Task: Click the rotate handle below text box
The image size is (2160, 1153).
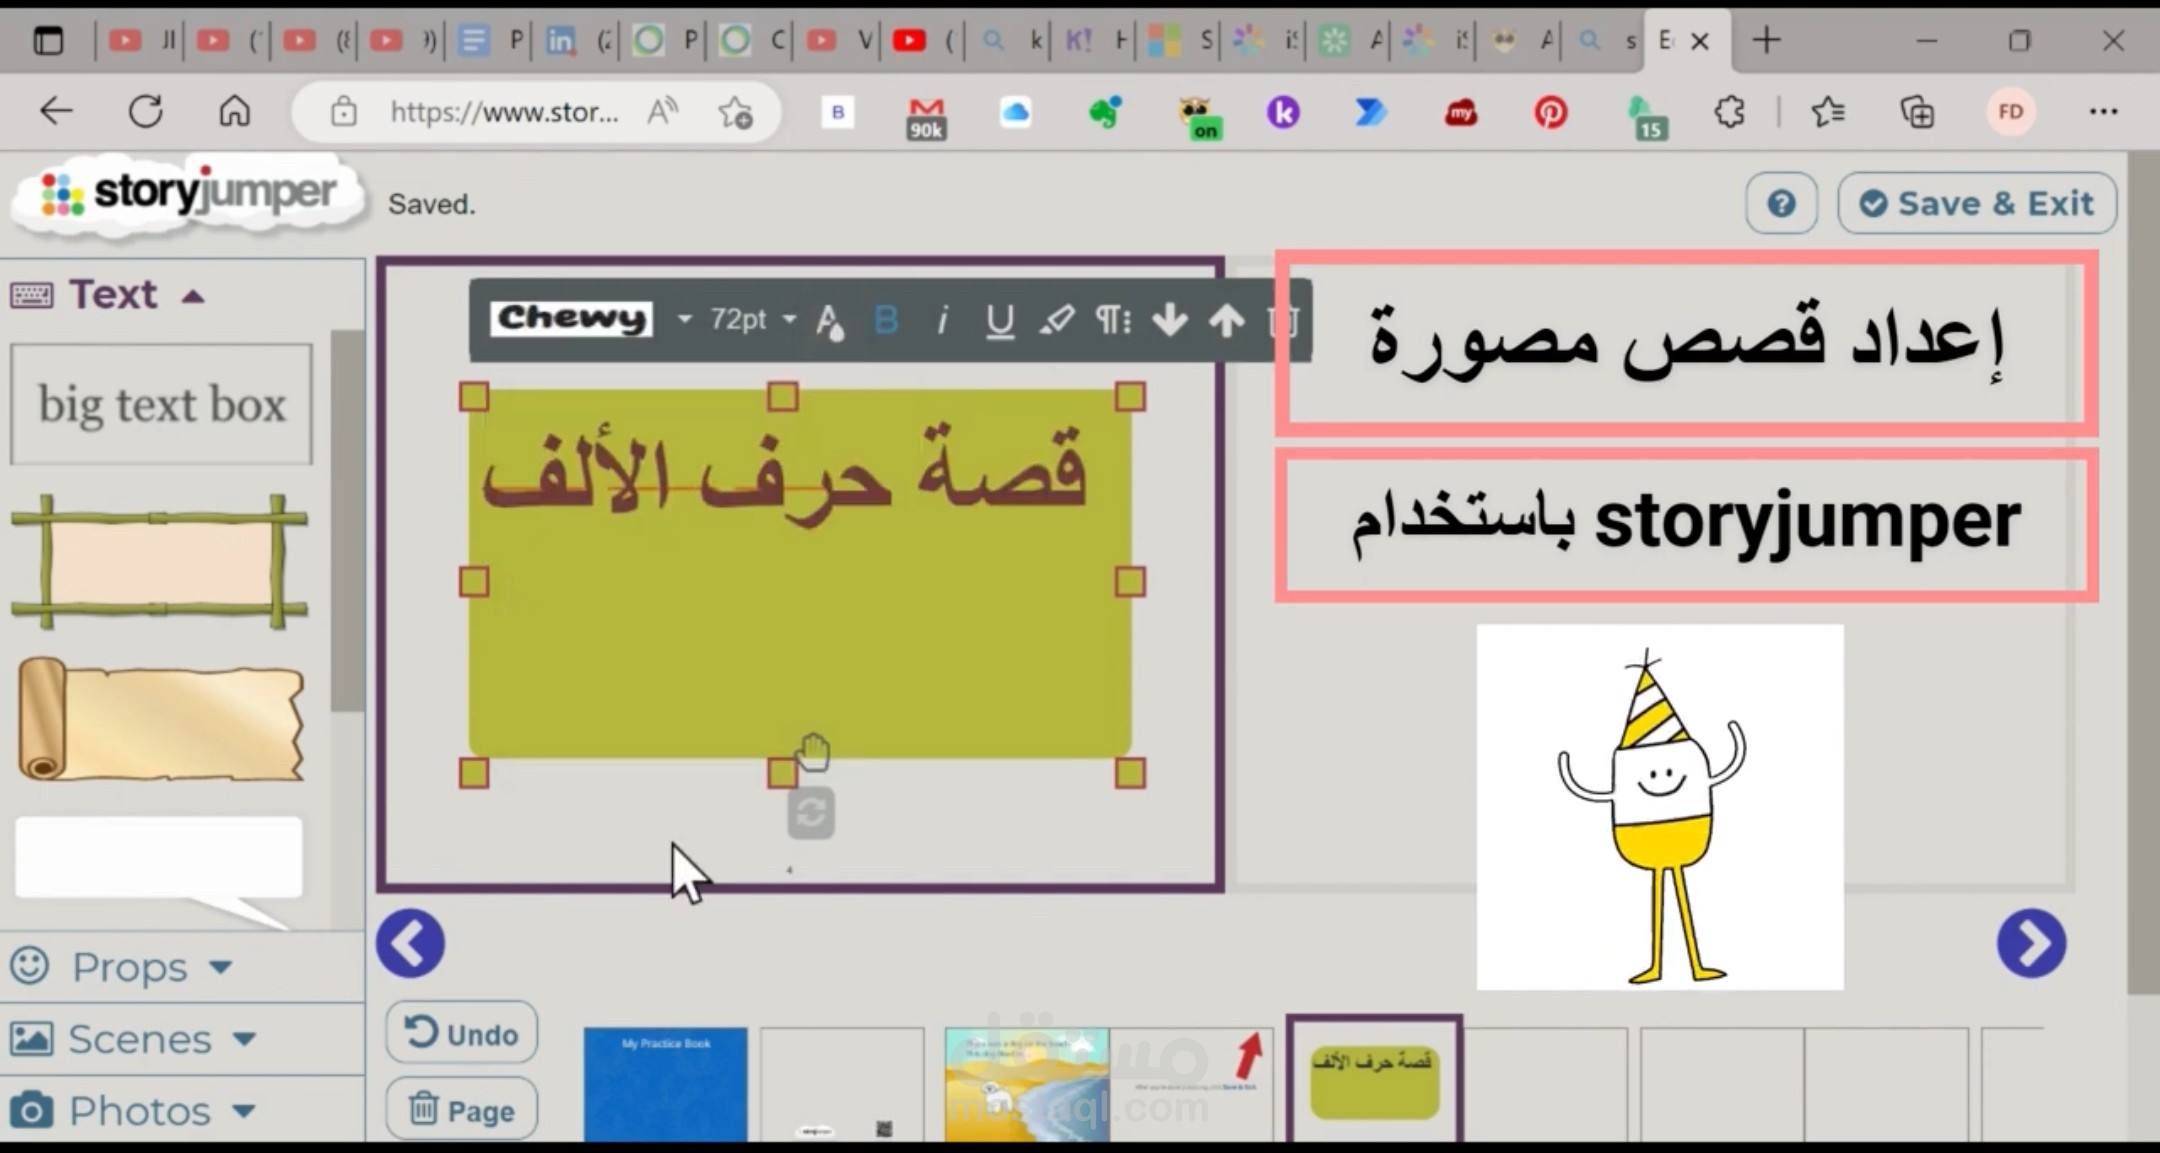Action: 811,813
